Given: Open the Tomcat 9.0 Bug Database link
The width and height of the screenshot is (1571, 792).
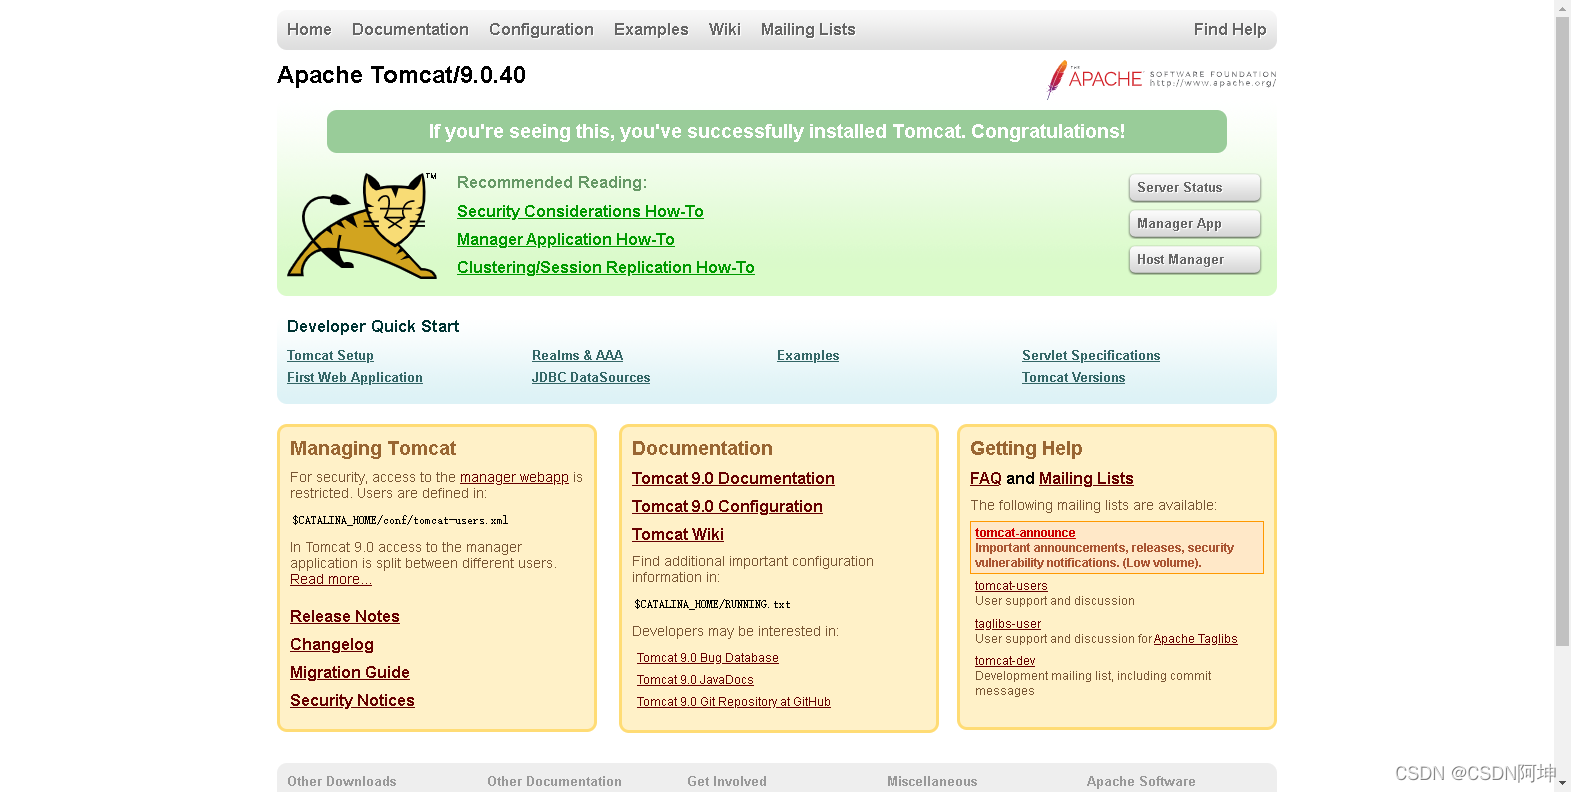Looking at the screenshot, I should [x=708, y=658].
